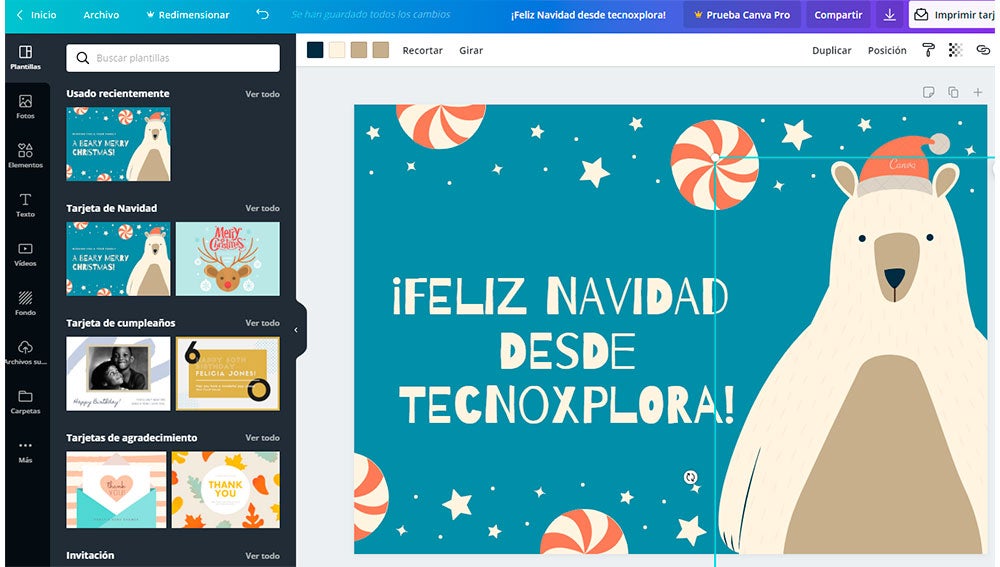Image resolution: width=1000 pixels, height=567 pixels.
Task: Click the Tarjeta de cumpleaños heading
Action: pos(121,323)
